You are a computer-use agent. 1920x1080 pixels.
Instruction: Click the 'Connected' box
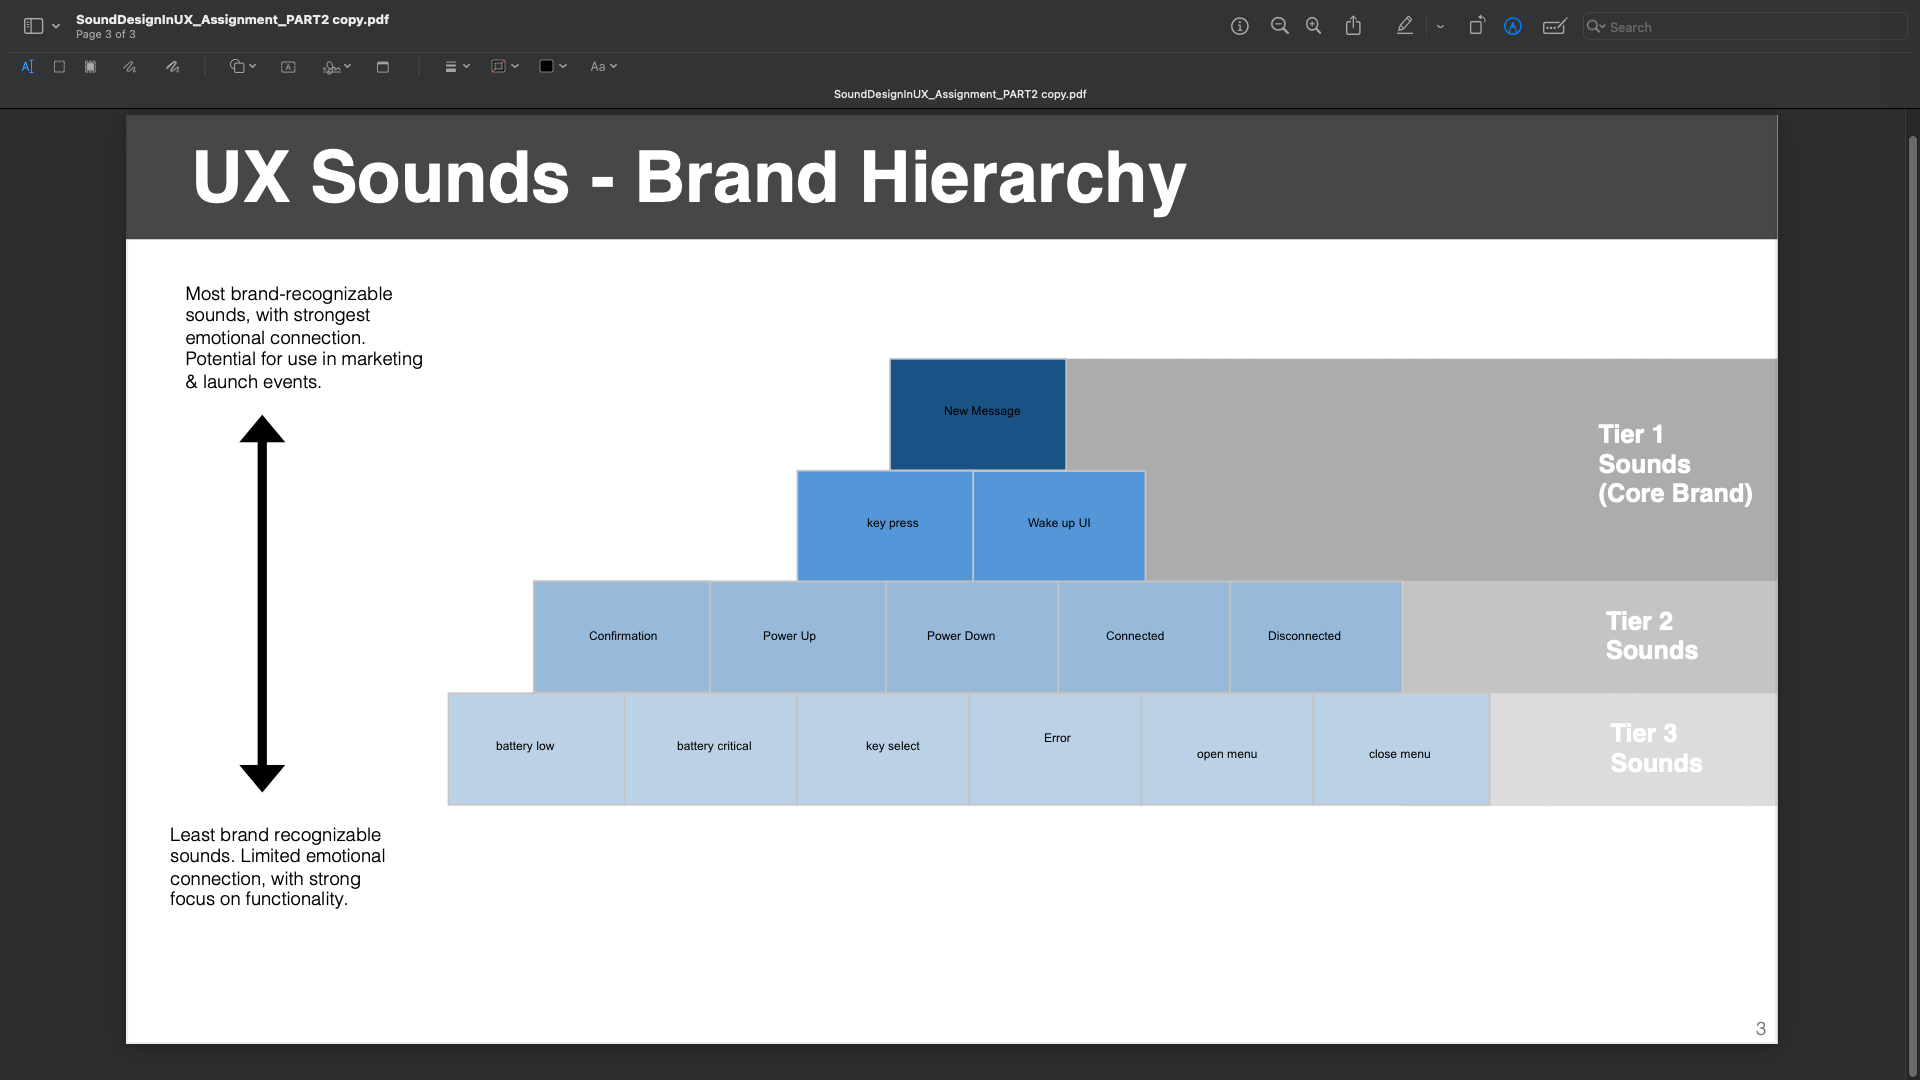(x=1144, y=637)
